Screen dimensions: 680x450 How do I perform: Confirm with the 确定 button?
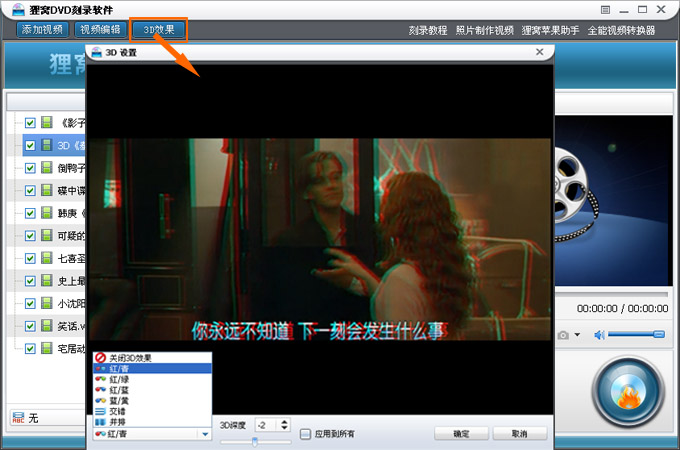461,434
